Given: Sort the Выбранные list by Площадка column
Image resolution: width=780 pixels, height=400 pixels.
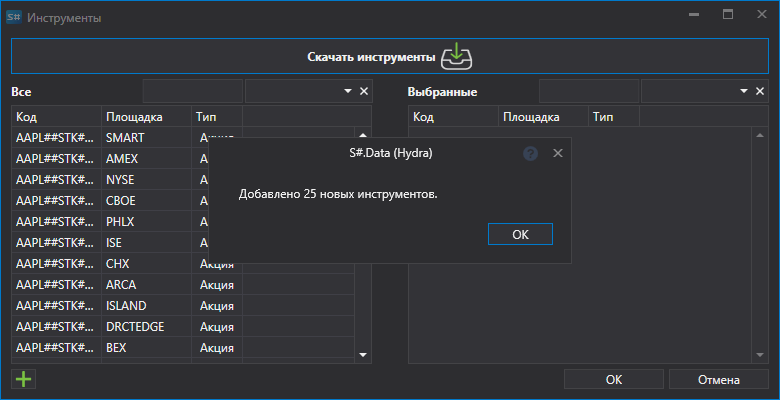Looking at the screenshot, I should pyautogui.click(x=543, y=117).
